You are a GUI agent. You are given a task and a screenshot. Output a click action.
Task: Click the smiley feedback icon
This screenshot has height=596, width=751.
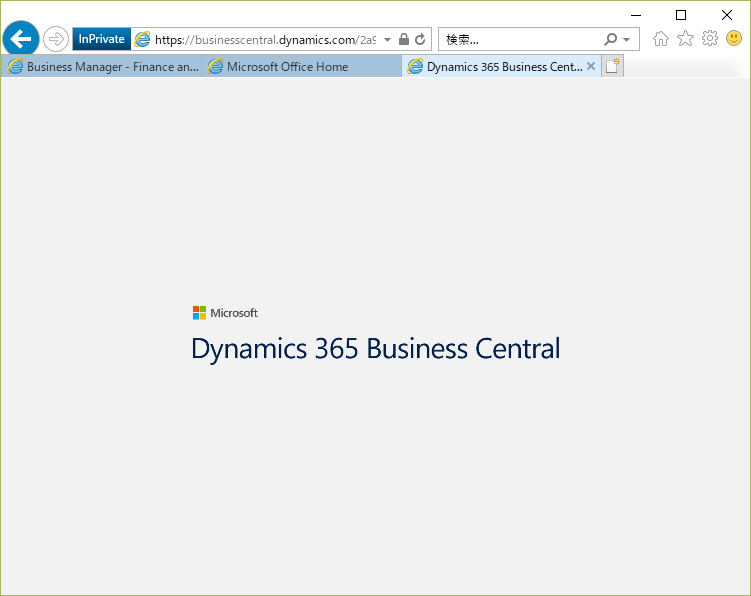coord(734,38)
